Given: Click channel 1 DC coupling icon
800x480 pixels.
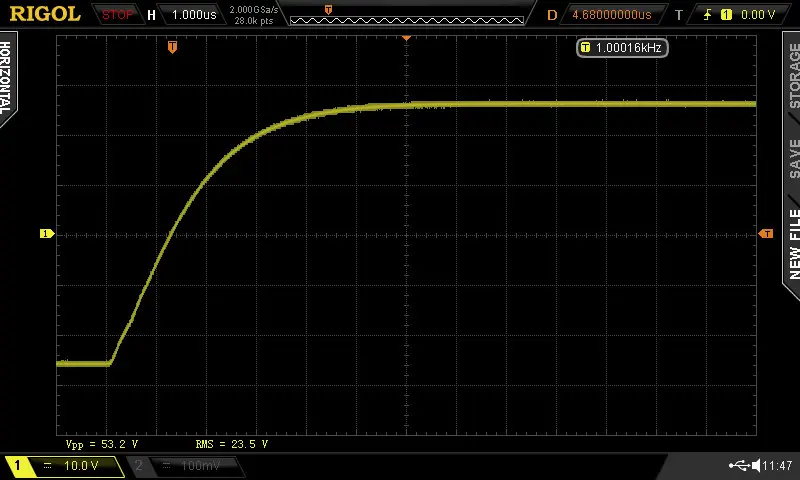Looking at the screenshot, I should click(47, 466).
